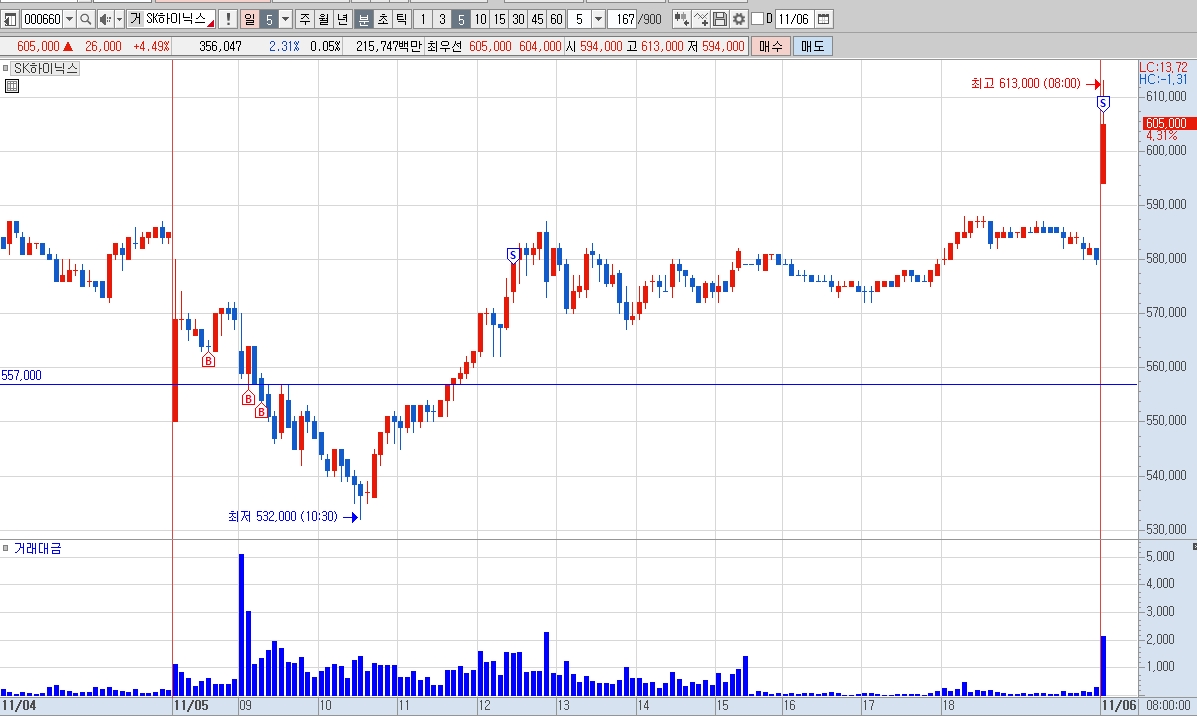Click the B buy marker just below 557,000 line

coord(248,398)
